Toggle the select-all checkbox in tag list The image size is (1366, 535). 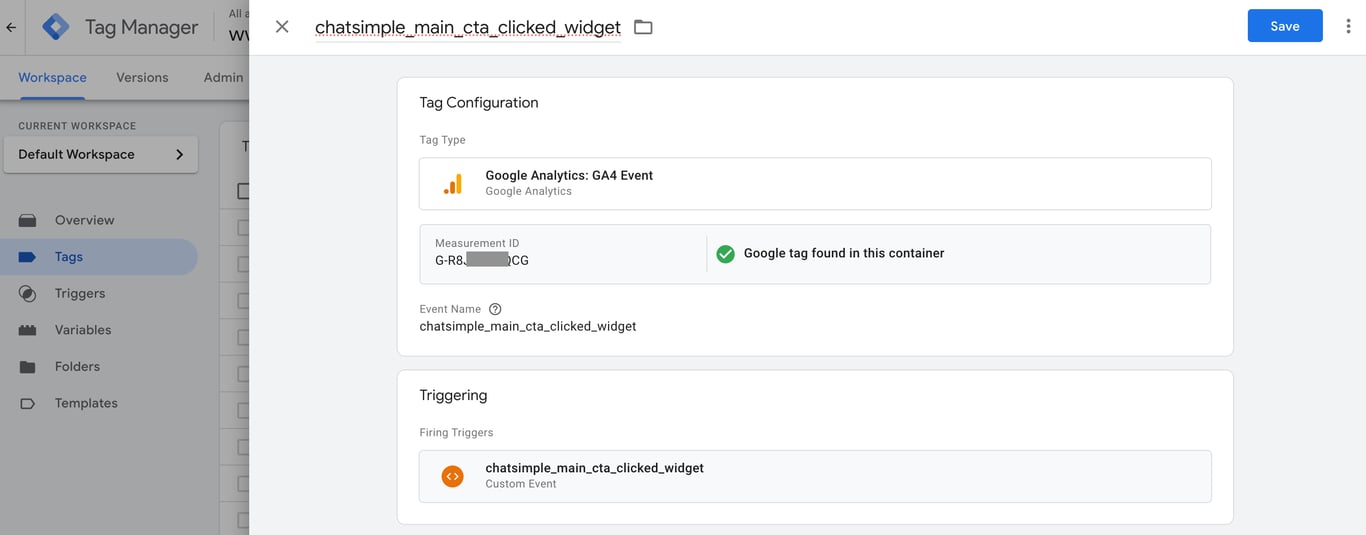pyautogui.click(x=243, y=190)
